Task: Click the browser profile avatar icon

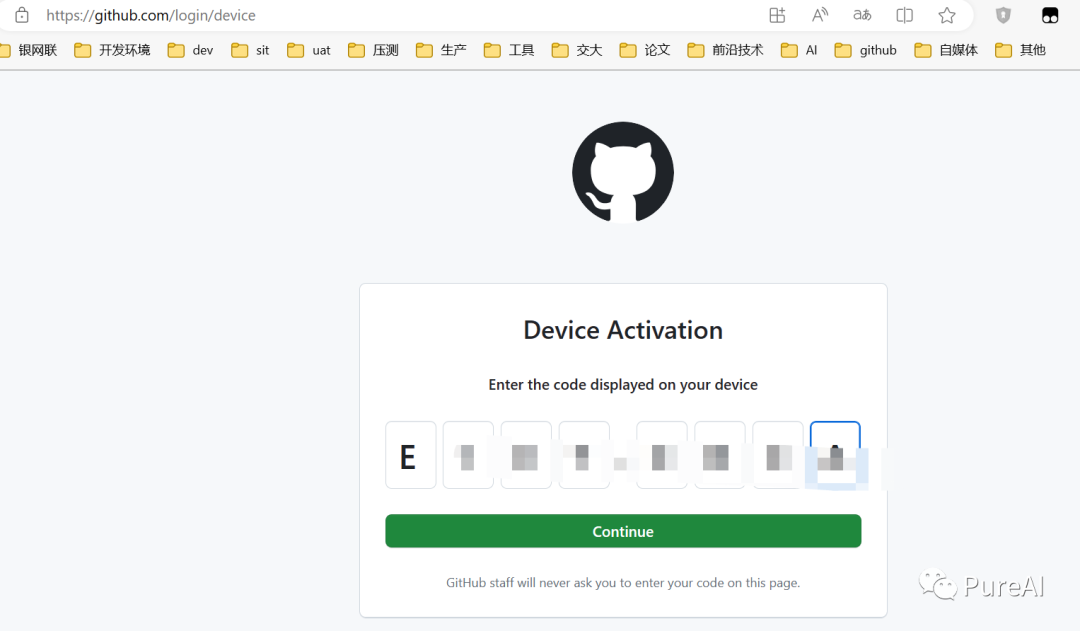Action: tap(1049, 15)
